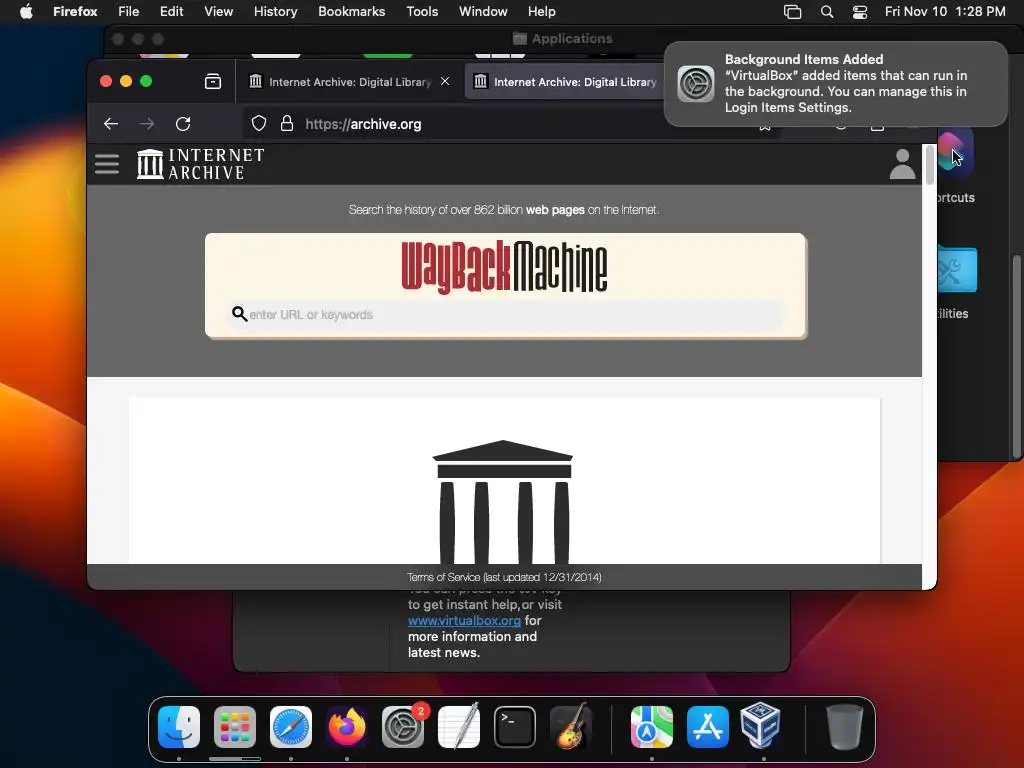The height and width of the screenshot is (768, 1024).
Task: Open TextEdit from the Dock
Action: coord(458,727)
